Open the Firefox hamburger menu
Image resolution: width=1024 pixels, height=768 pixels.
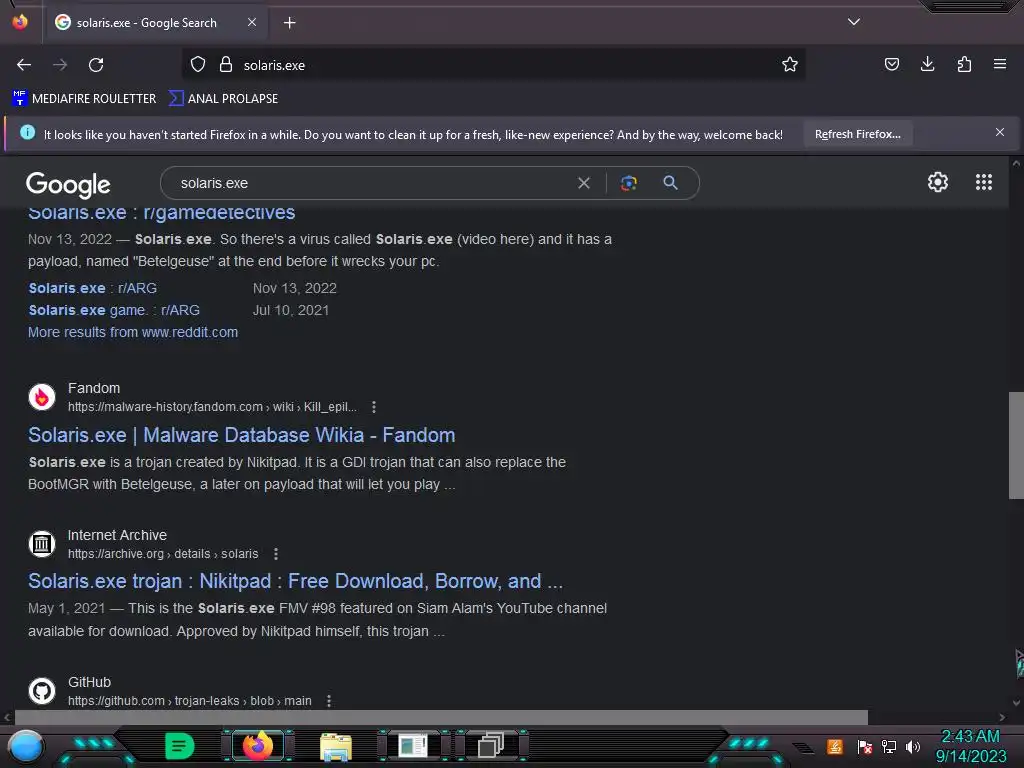coord(999,65)
